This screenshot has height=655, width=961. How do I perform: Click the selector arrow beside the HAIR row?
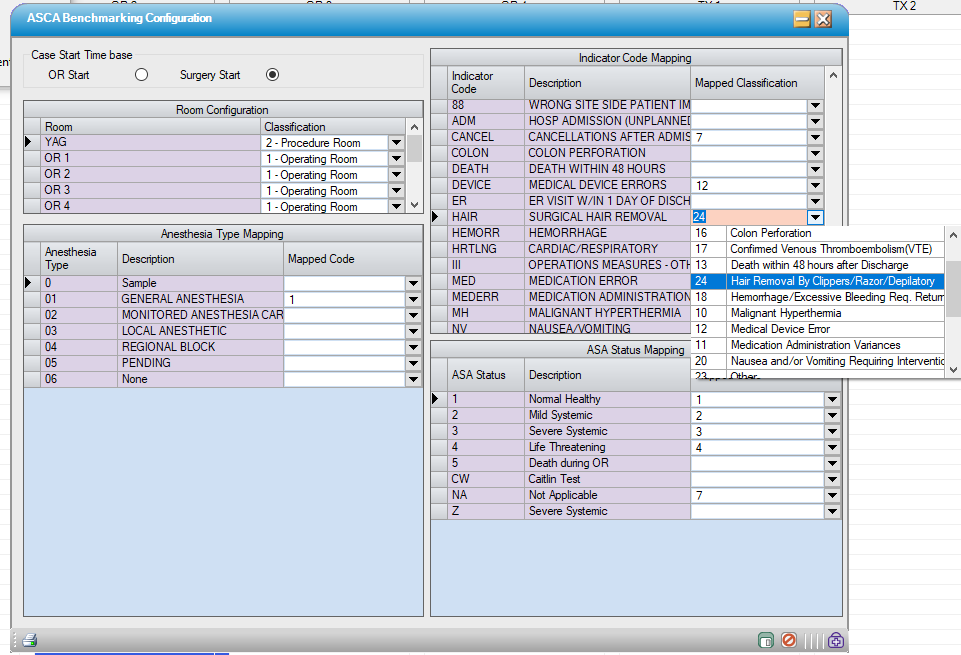click(437, 216)
